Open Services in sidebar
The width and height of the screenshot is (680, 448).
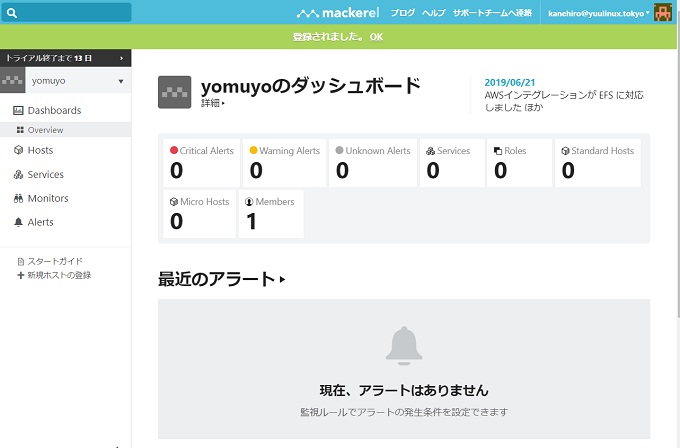point(46,174)
